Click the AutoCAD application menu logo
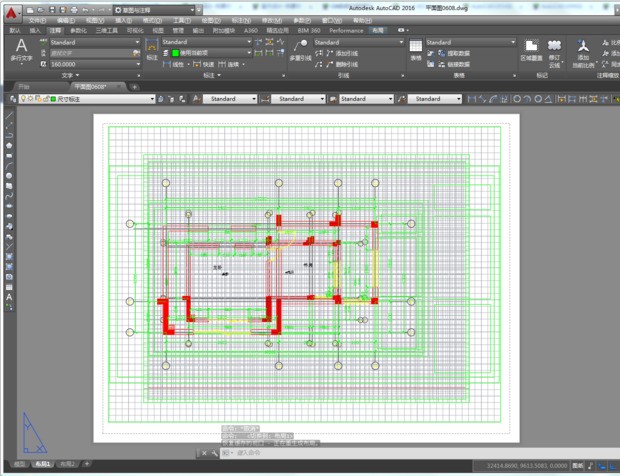Image resolution: width=620 pixels, height=476 pixels. click(11, 12)
